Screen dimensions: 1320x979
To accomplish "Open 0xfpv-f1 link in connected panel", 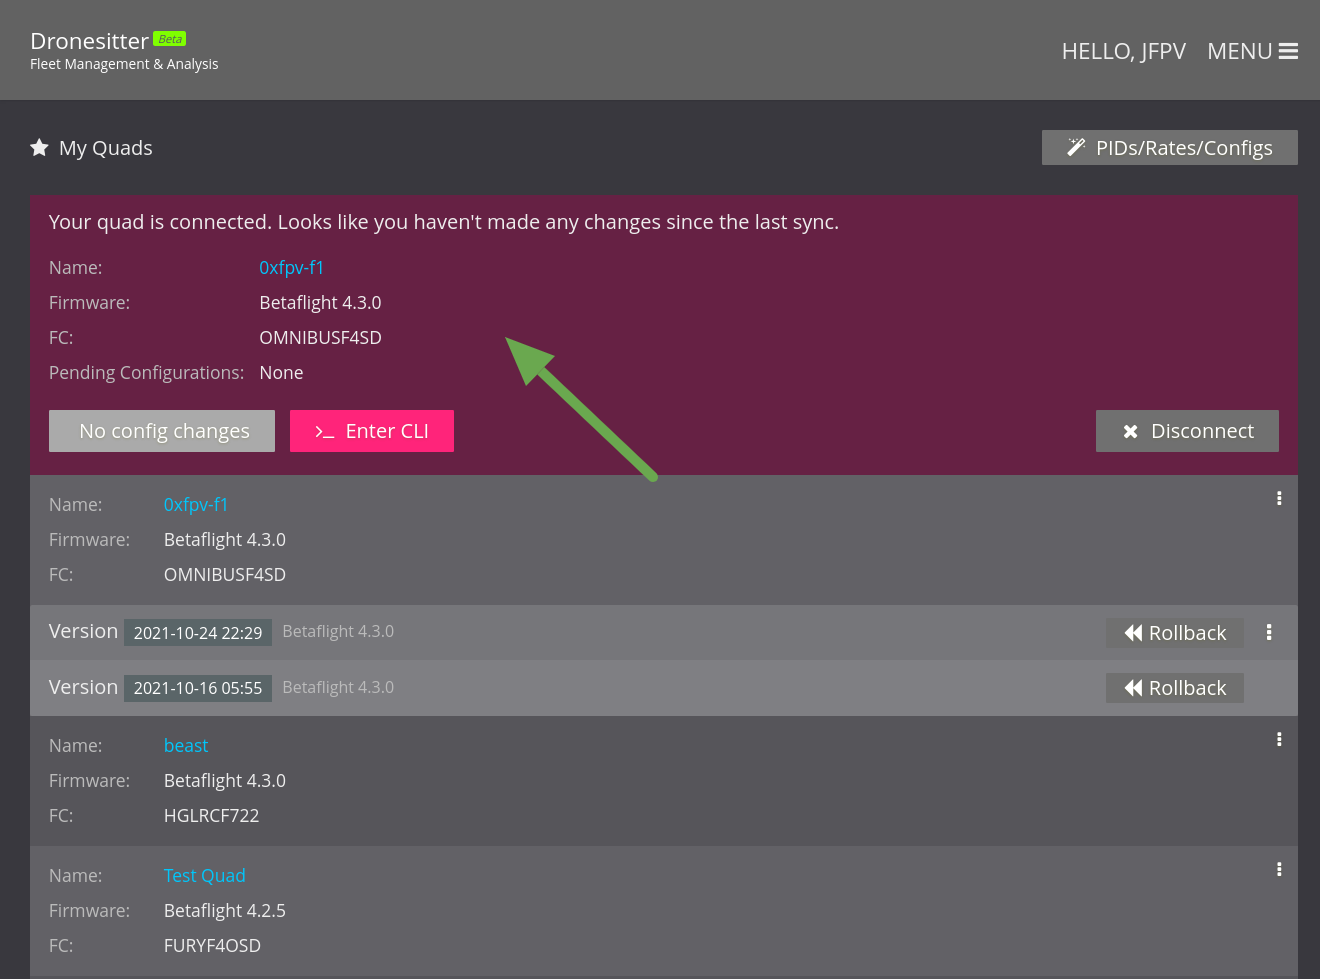I will (291, 268).
